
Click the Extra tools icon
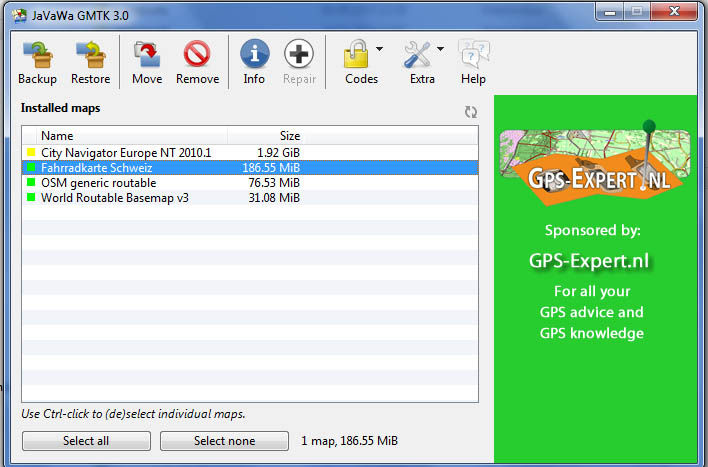[x=417, y=54]
